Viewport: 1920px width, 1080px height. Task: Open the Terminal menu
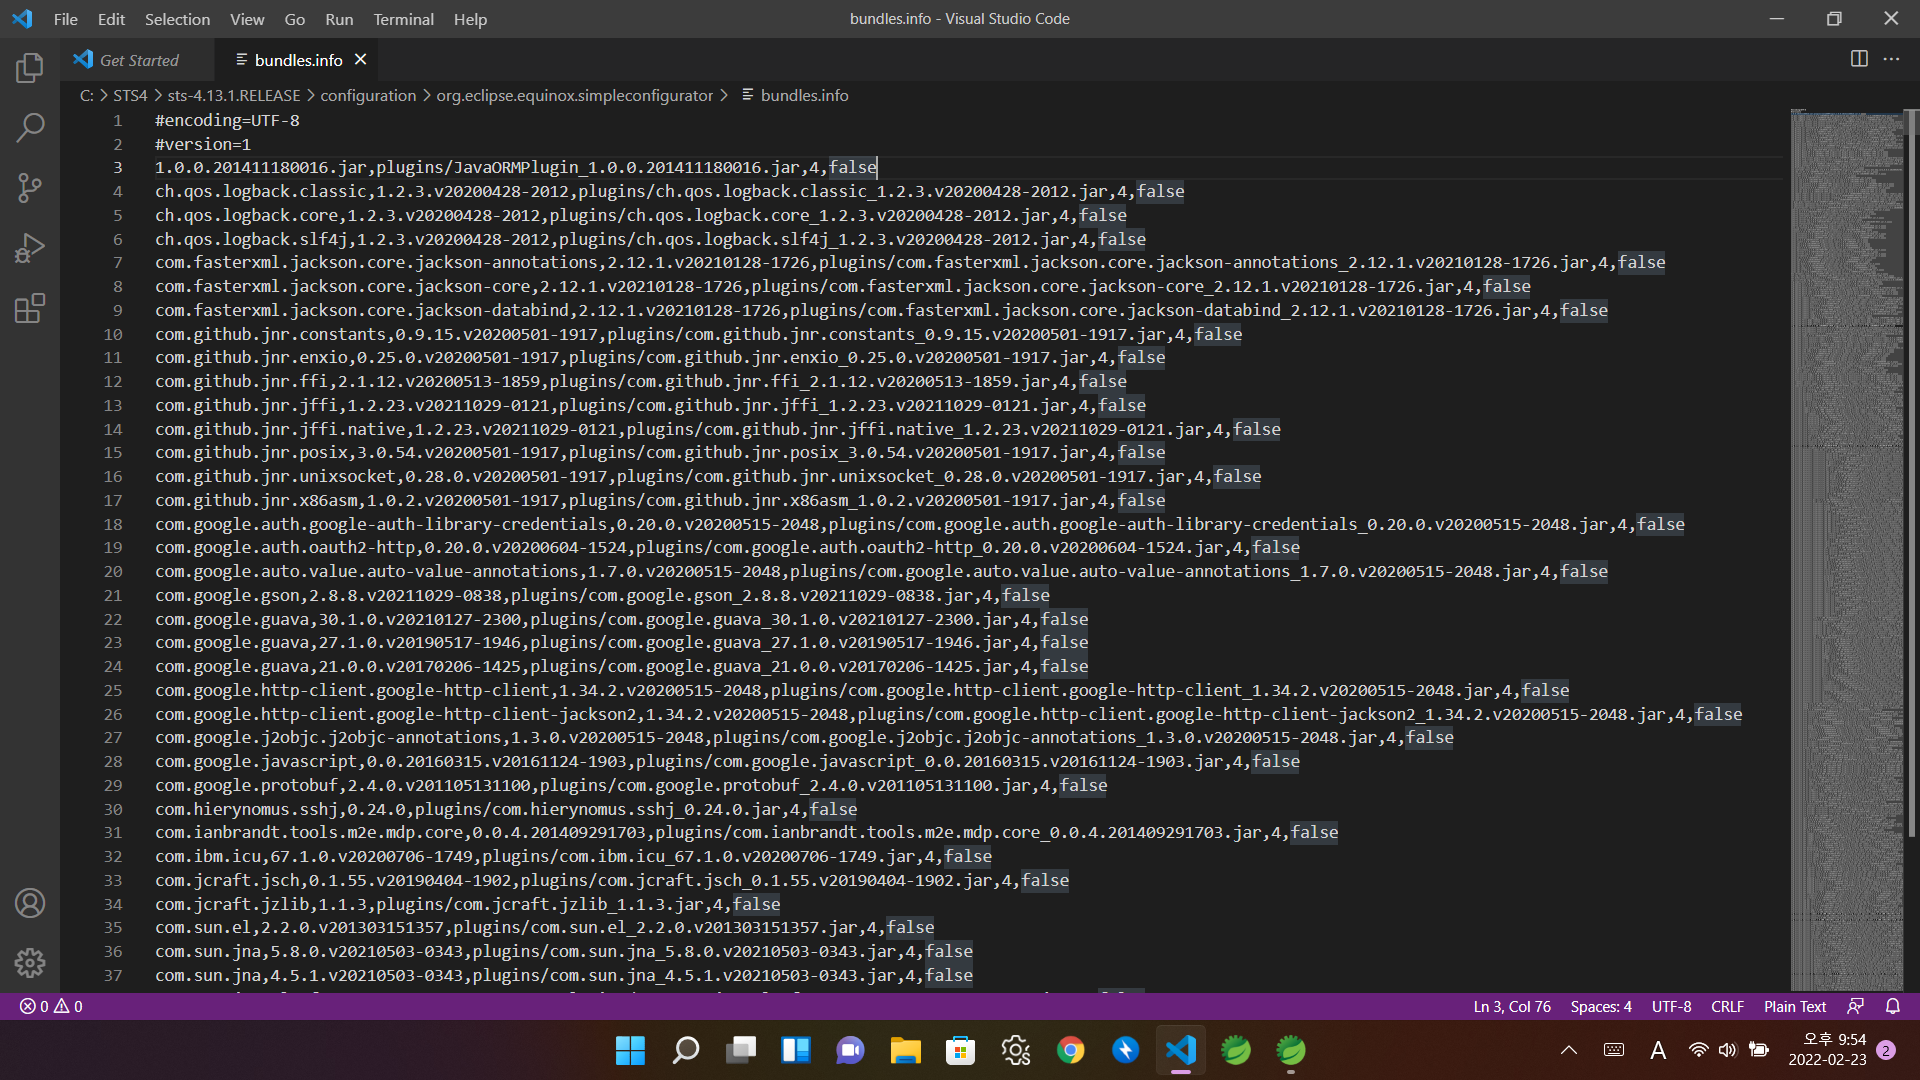(403, 19)
